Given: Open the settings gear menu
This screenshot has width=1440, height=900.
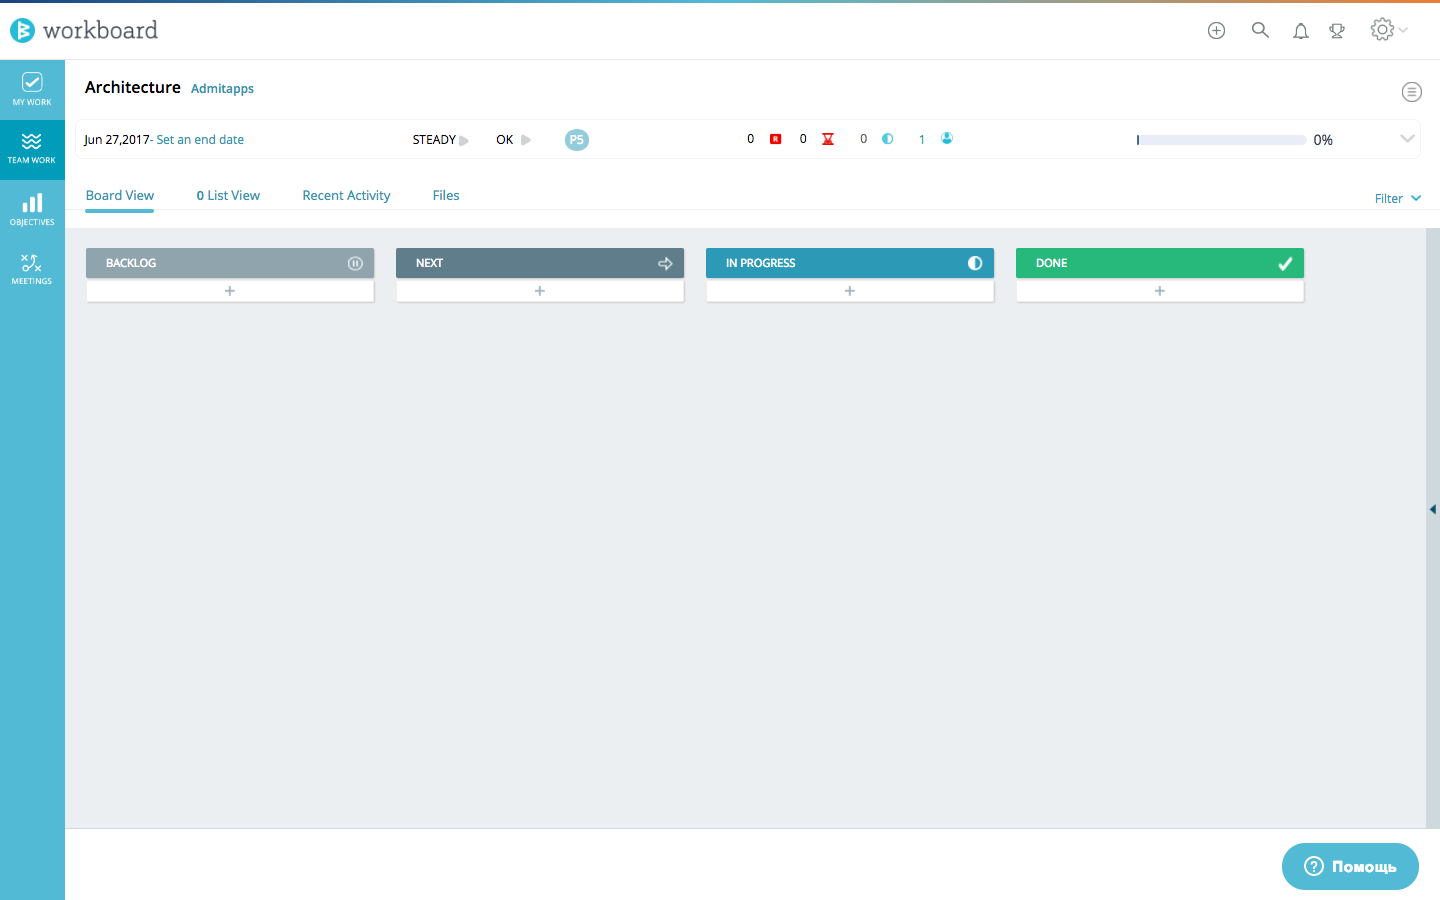Looking at the screenshot, I should pyautogui.click(x=1381, y=30).
